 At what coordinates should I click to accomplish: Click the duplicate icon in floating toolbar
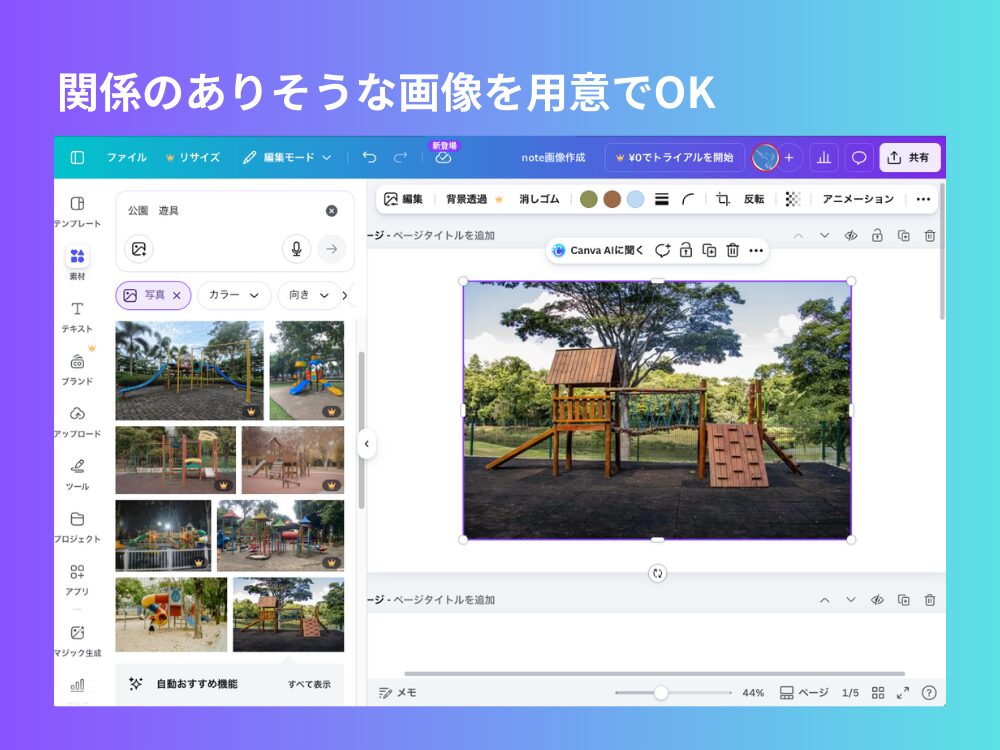click(709, 250)
